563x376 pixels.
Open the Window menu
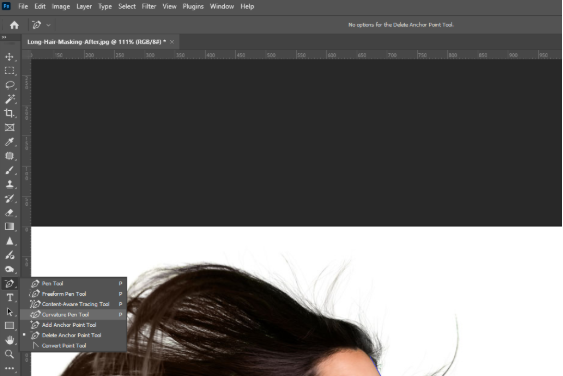[x=222, y=6]
